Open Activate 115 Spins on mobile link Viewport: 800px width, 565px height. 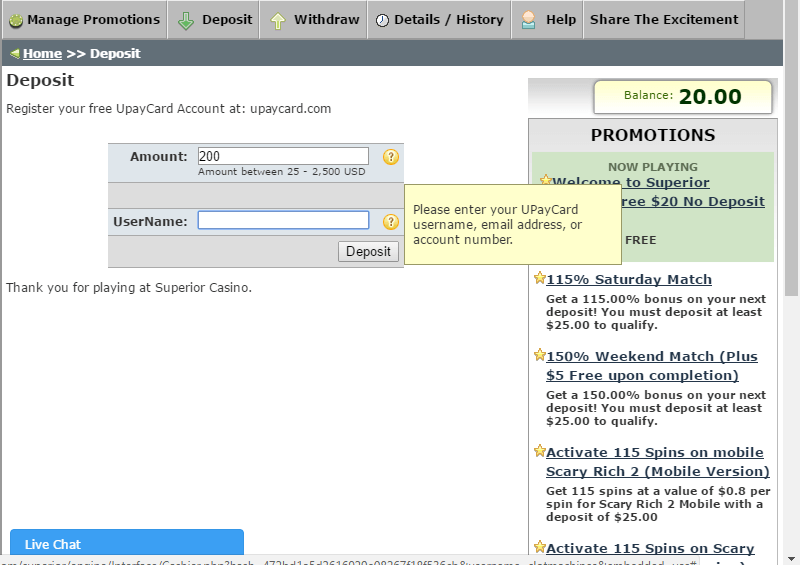(x=658, y=462)
